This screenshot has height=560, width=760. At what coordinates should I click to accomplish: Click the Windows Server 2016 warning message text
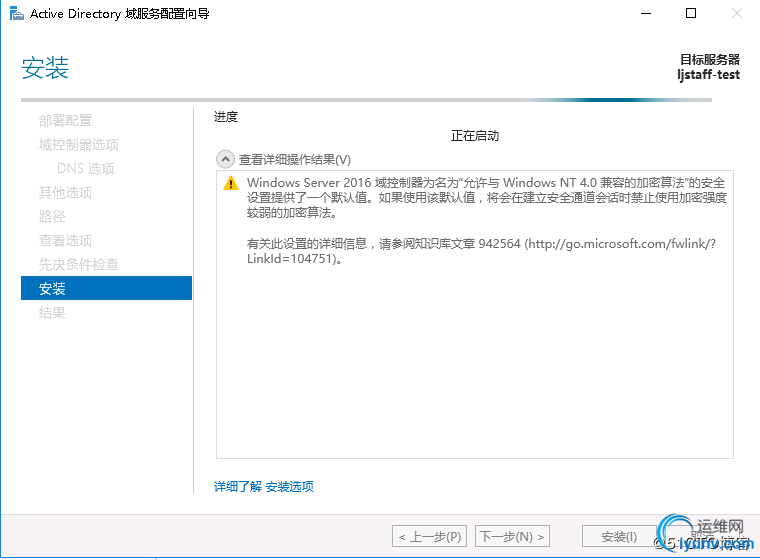click(x=487, y=197)
